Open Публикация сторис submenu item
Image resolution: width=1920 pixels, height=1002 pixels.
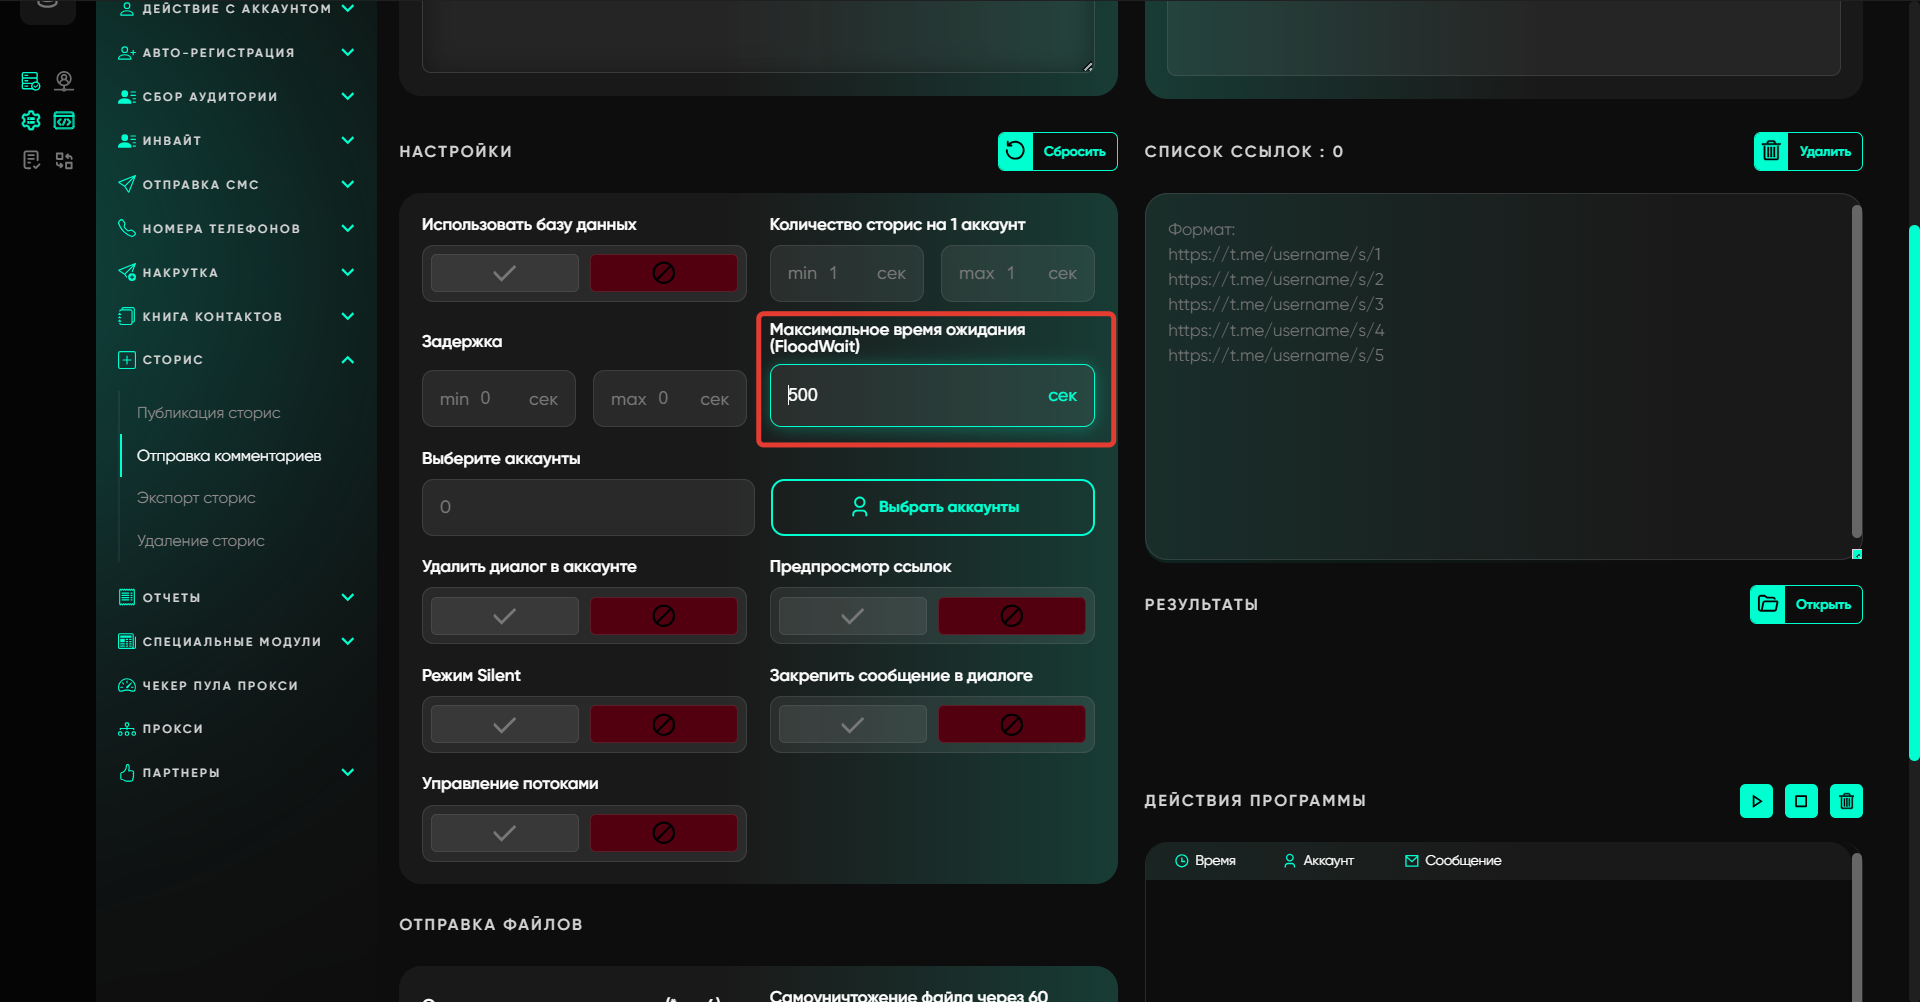208,413
